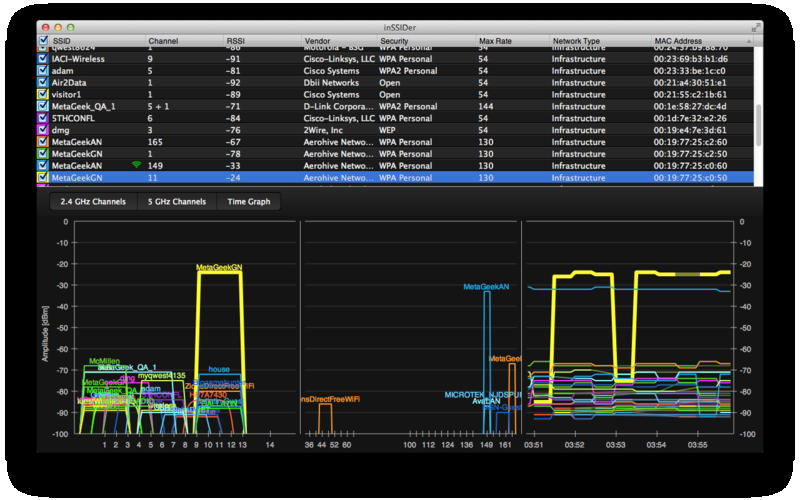Toggle the select-all checkbox in table header
800x500 pixels.
pos(43,40)
